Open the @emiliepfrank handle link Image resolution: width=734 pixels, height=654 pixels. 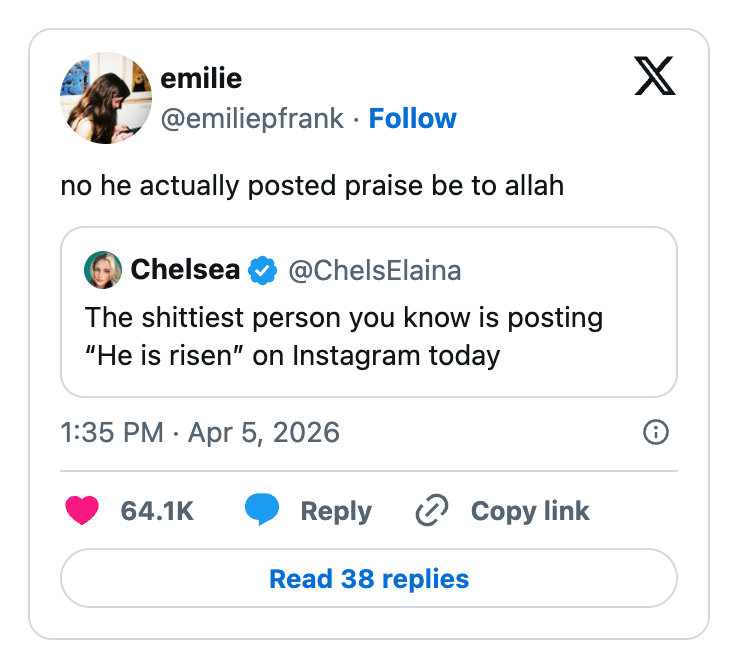251,118
